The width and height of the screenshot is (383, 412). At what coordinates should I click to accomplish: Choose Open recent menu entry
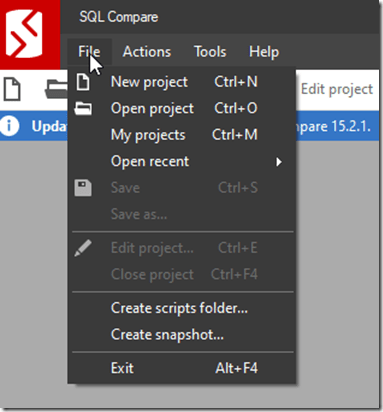point(182,162)
